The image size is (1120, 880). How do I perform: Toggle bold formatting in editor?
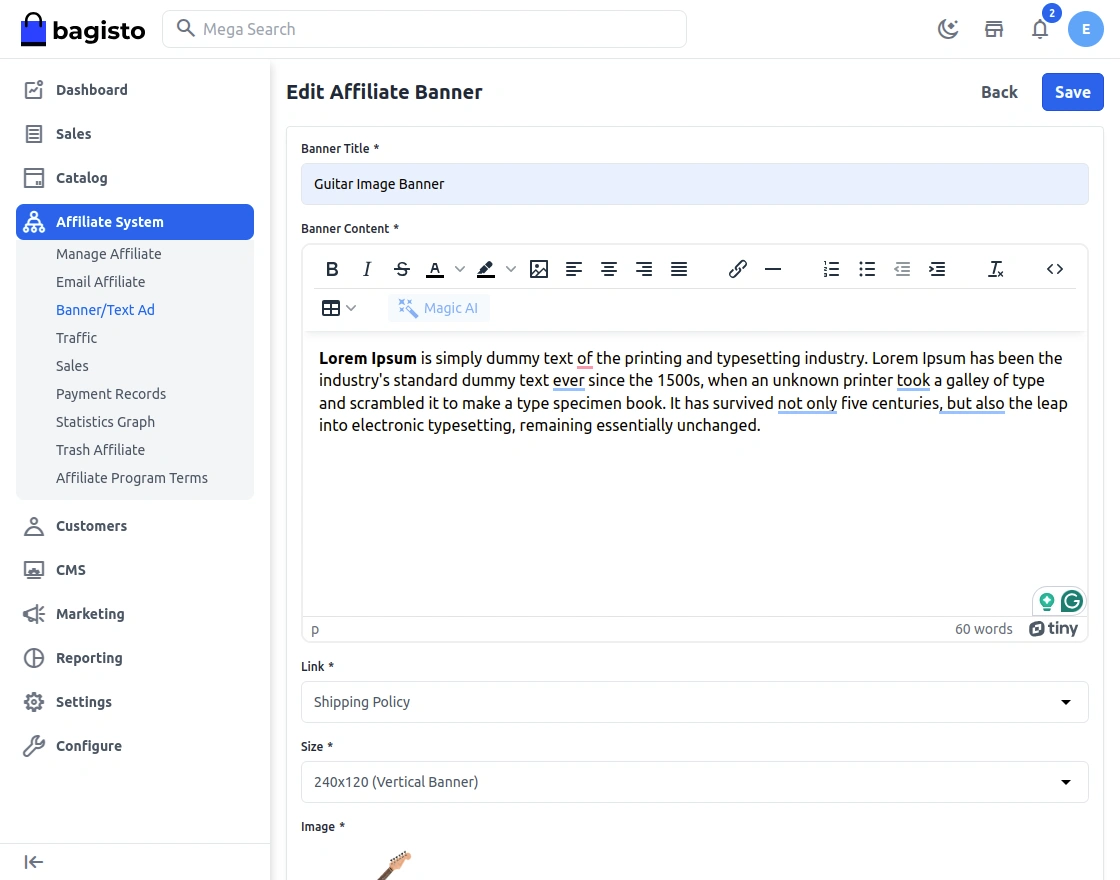click(x=332, y=269)
